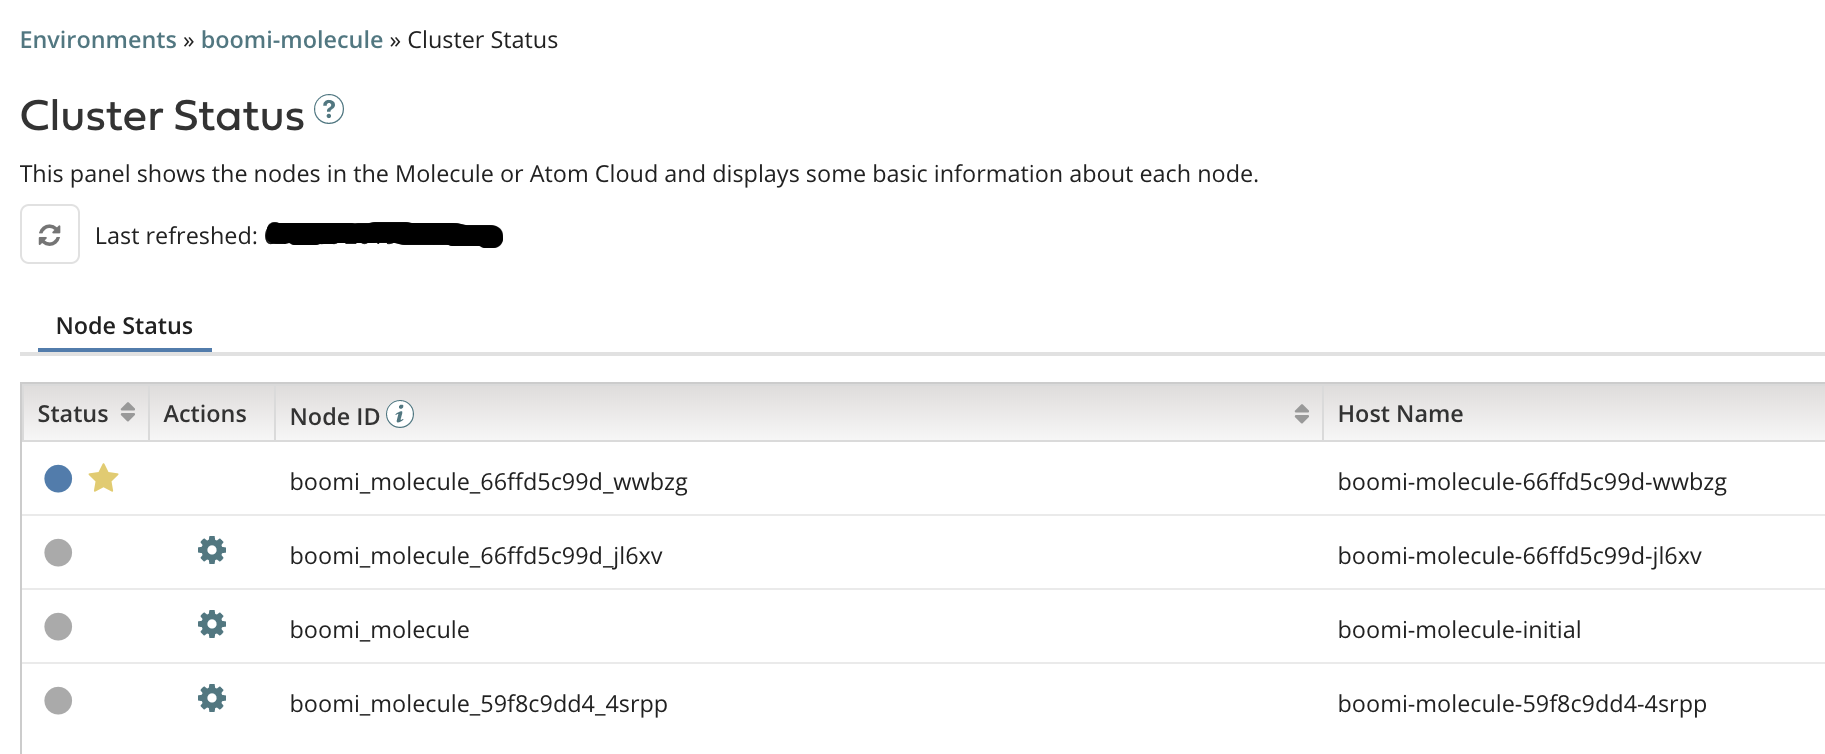Go to Environments breadcrumb link
The height and width of the screenshot is (754, 1825).
pyautogui.click(x=98, y=40)
